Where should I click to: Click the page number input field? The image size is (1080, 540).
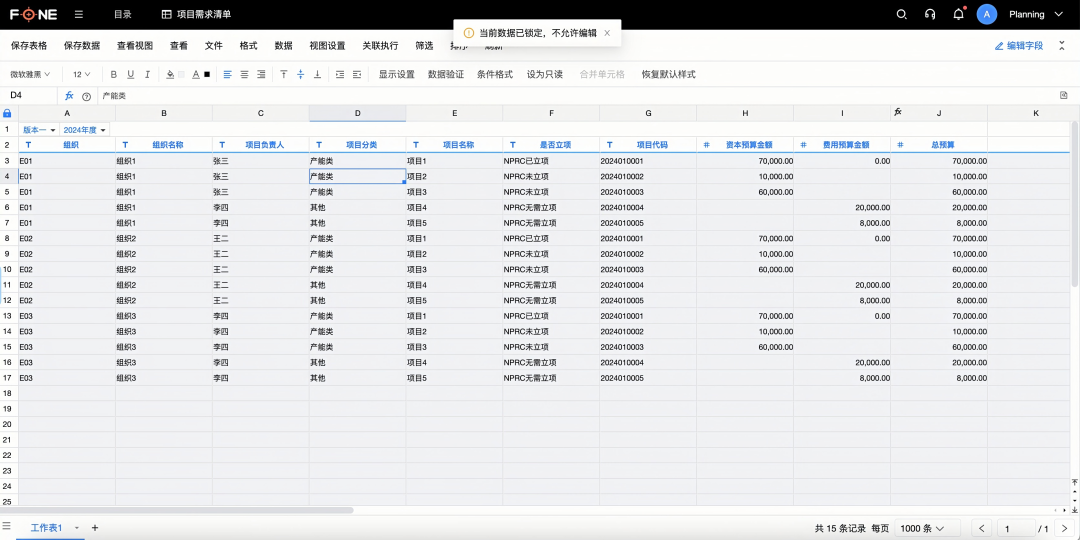coord(1017,528)
